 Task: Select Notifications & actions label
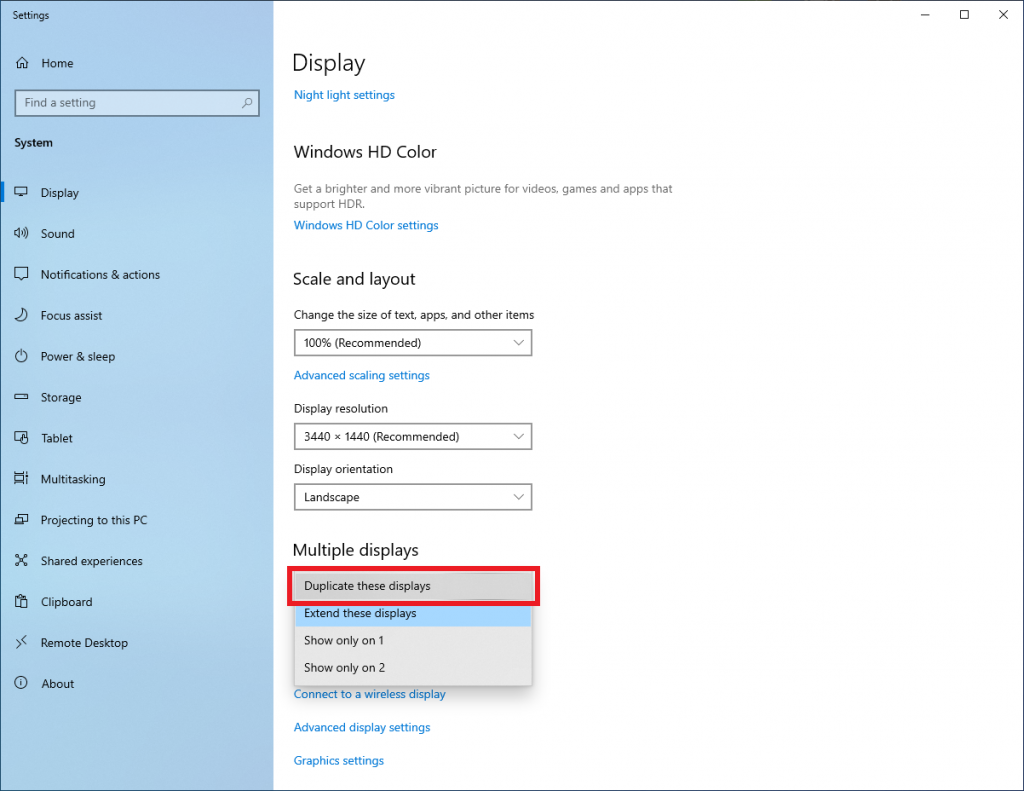click(x=100, y=275)
